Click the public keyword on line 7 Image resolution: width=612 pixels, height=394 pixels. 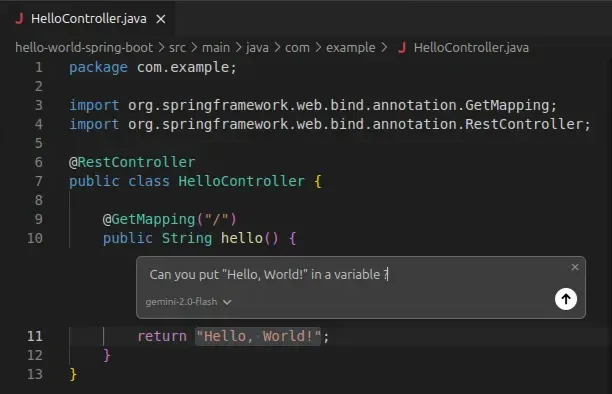(x=94, y=181)
